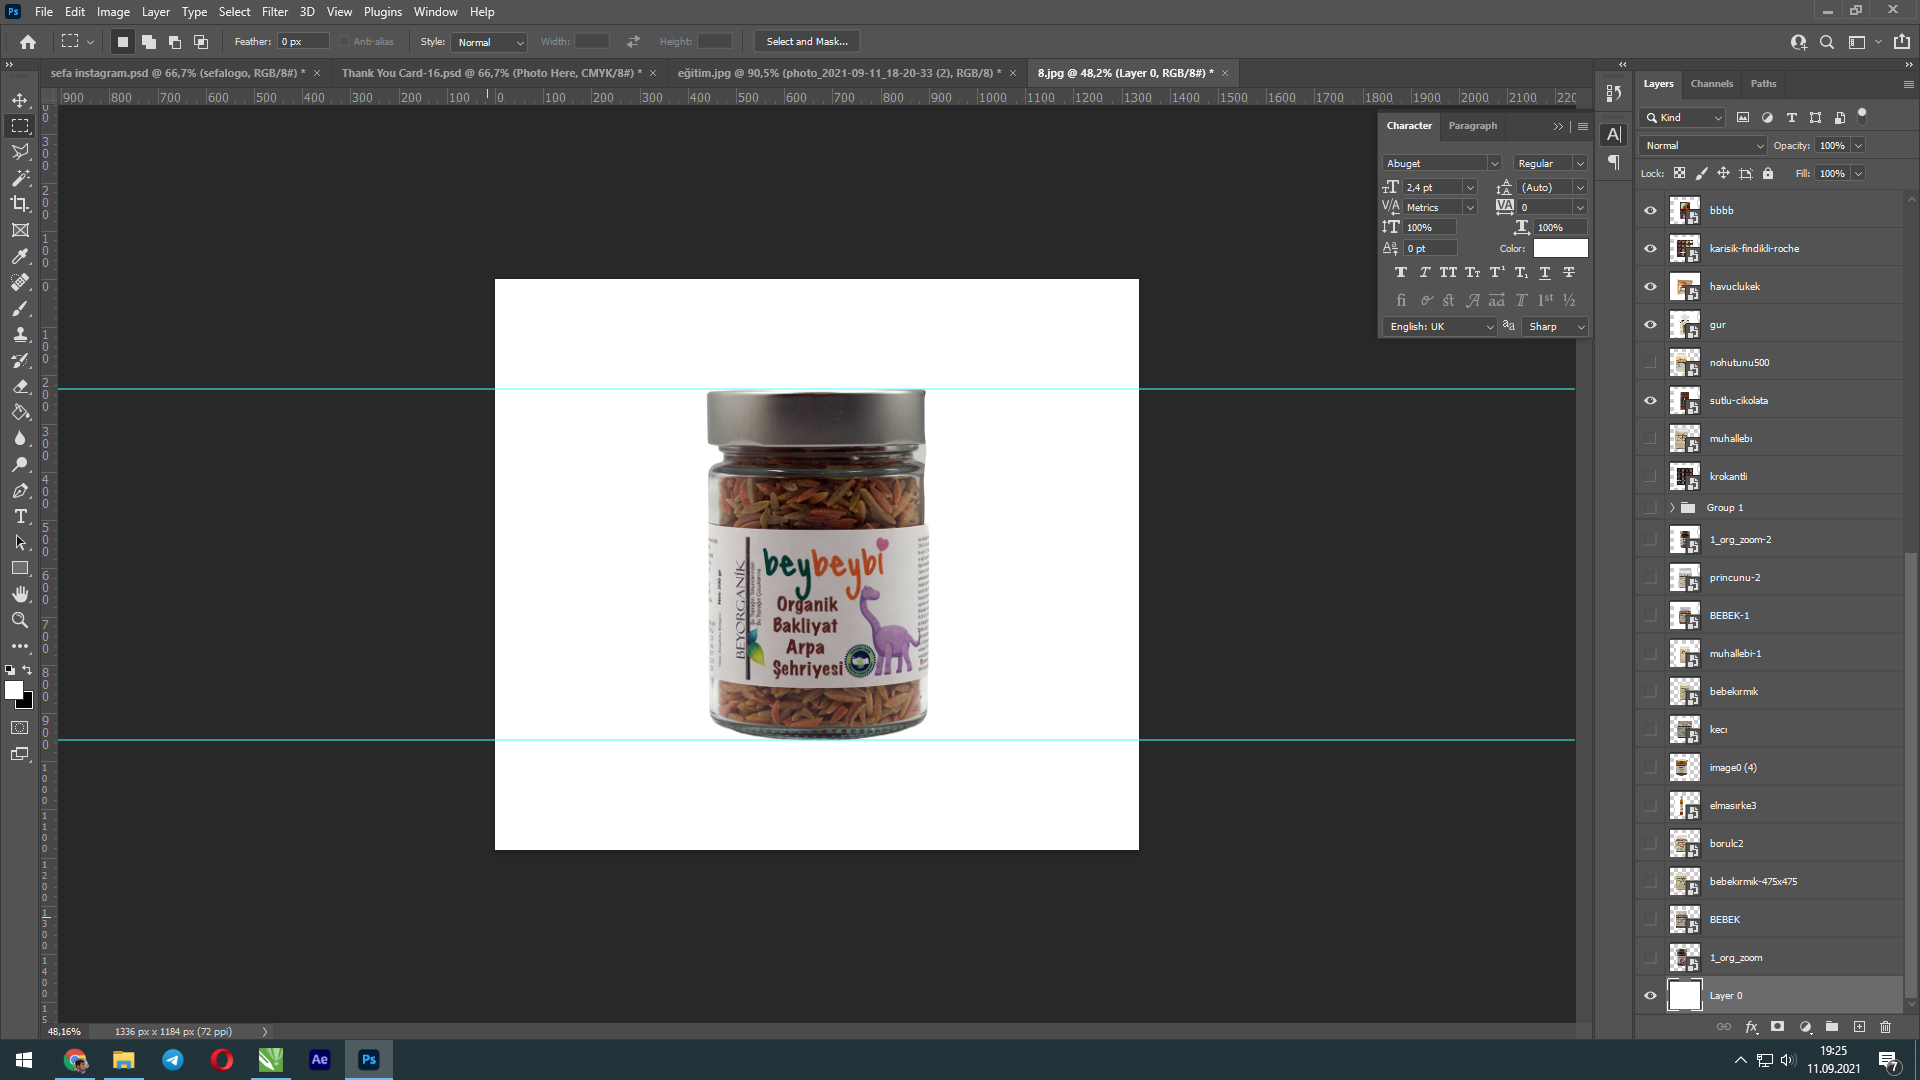The width and height of the screenshot is (1920, 1080).
Task: Select the Hand tool
Action: point(20,594)
